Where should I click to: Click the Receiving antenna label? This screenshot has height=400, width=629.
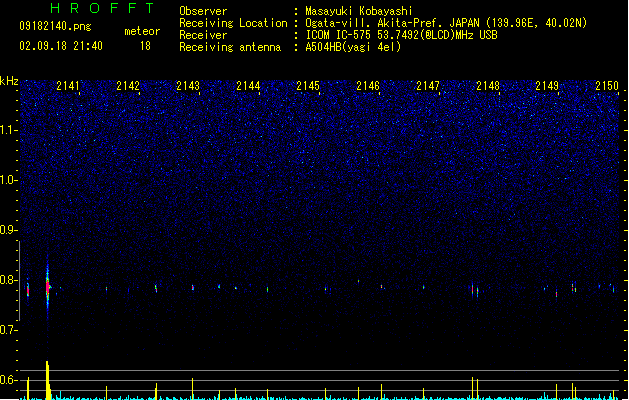tap(230, 47)
